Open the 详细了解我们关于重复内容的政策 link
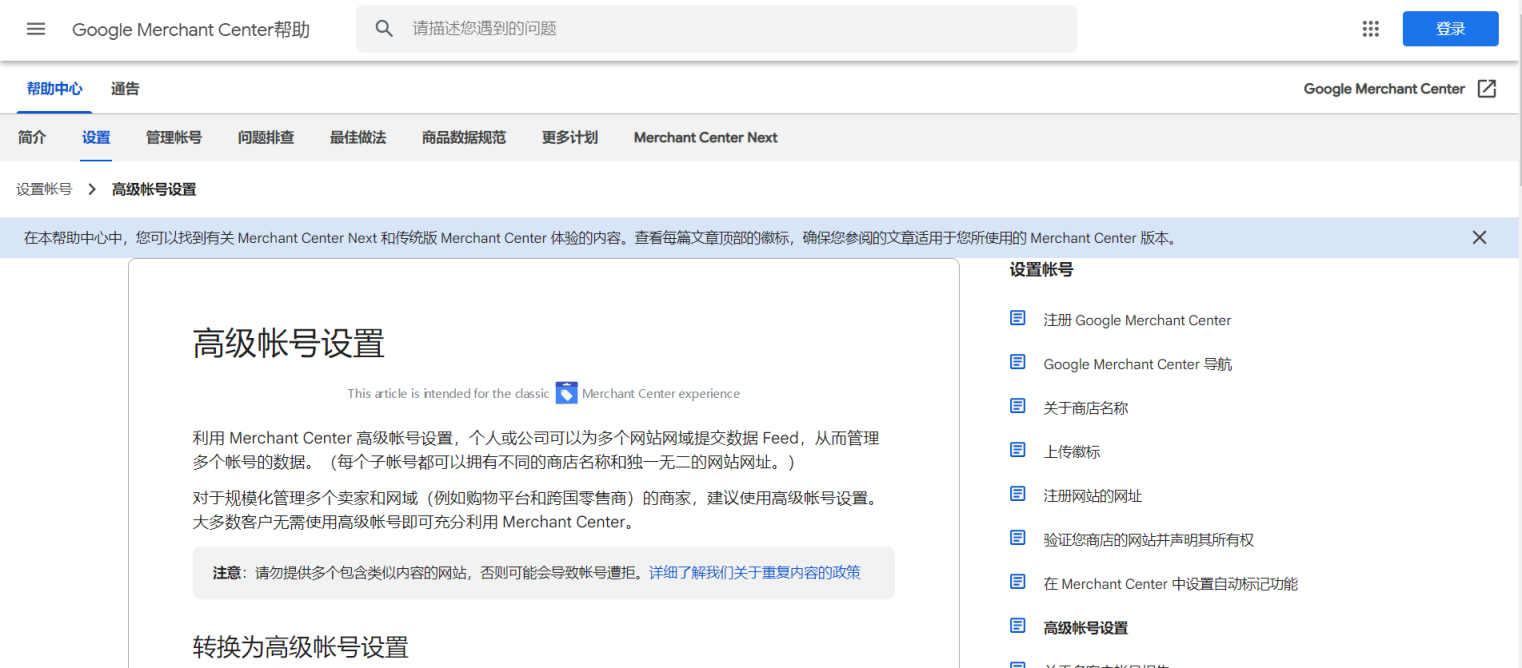The width and height of the screenshot is (1522, 668). (754, 572)
